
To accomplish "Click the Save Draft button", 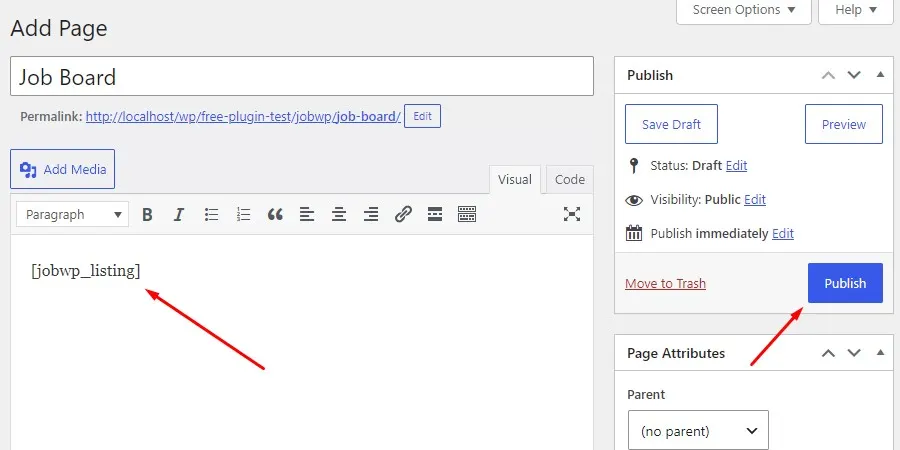I will coord(671,124).
